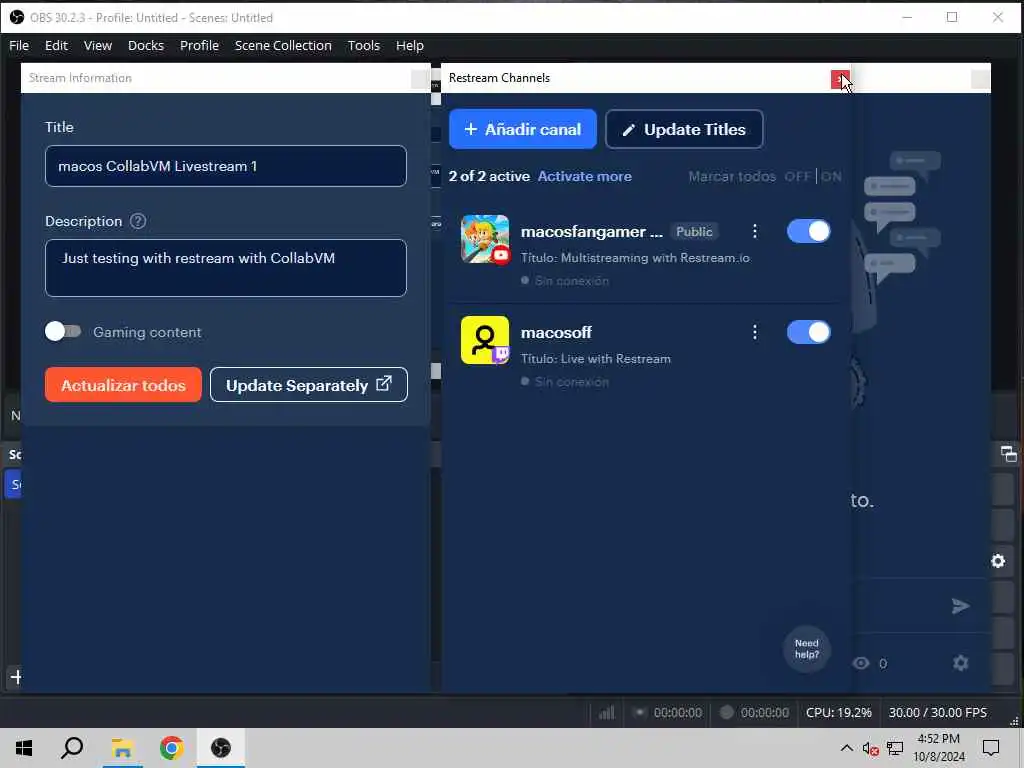This screenshot has width=1024, height=768.
Task: Click the '2 of 2 active' text
Action: (x=489, y=176)
